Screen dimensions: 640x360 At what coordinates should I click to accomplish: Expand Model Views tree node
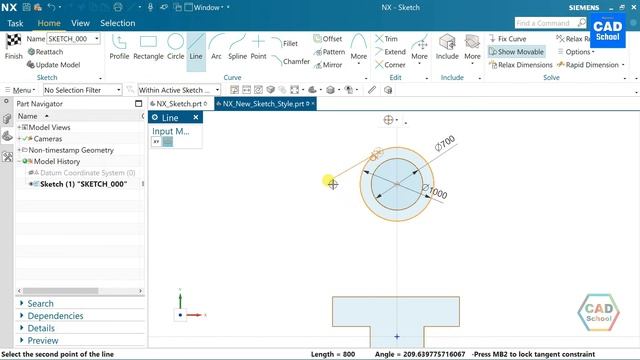point(19,127)
